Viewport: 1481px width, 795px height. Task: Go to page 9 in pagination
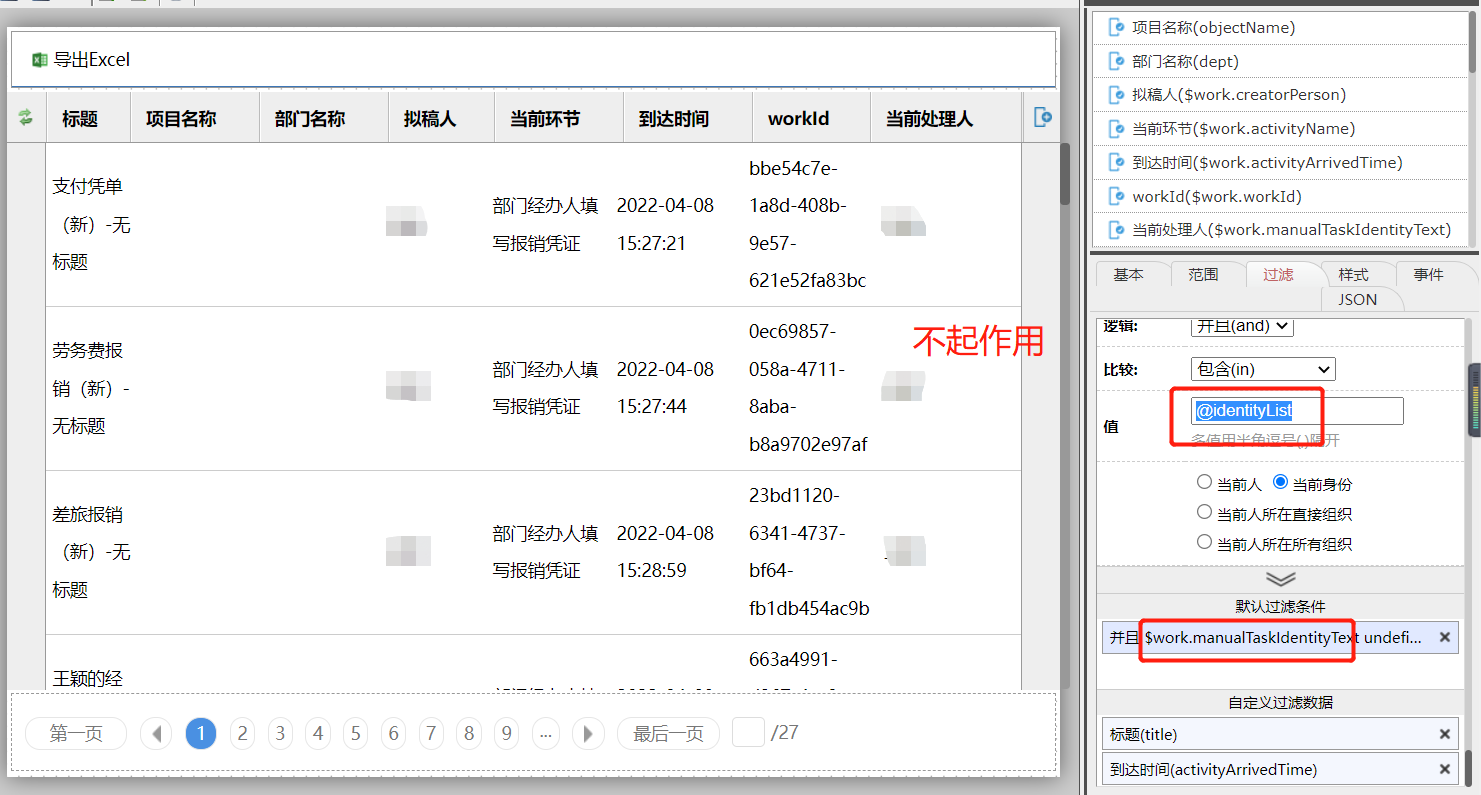pos(507,733)
